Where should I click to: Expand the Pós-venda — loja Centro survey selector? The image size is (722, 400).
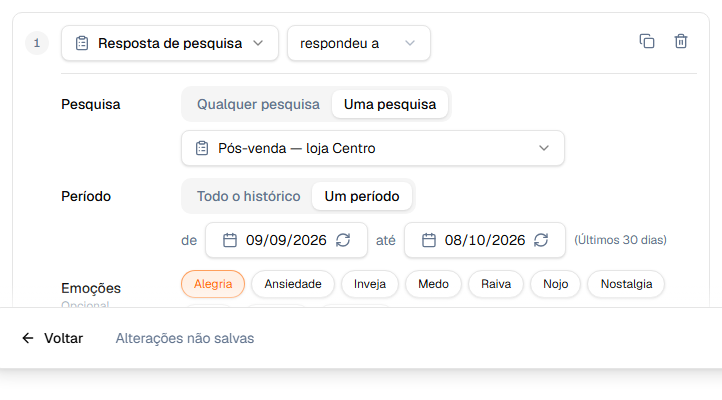(x=373, y=148)
